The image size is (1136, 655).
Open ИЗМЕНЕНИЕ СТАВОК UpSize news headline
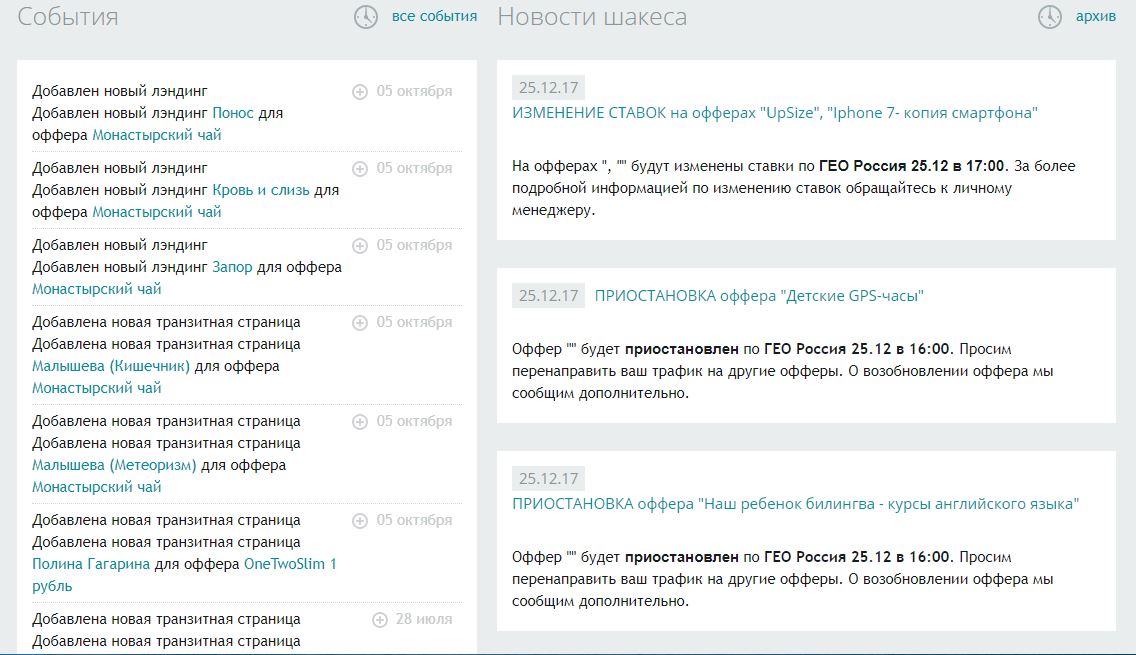pyautogui.click(x=774, y=113)
